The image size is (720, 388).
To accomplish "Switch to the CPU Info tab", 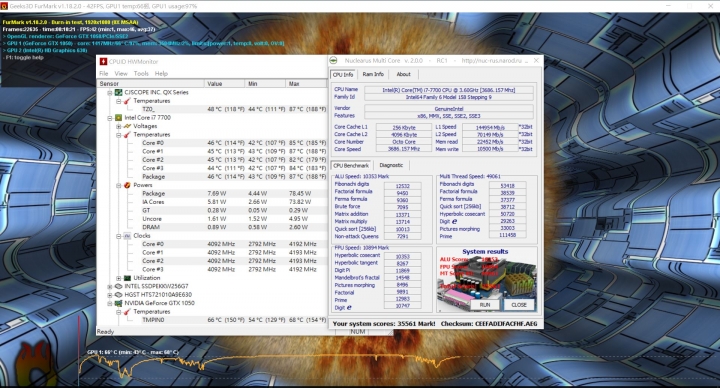I will pyautogui.click(x=343, y=74).
